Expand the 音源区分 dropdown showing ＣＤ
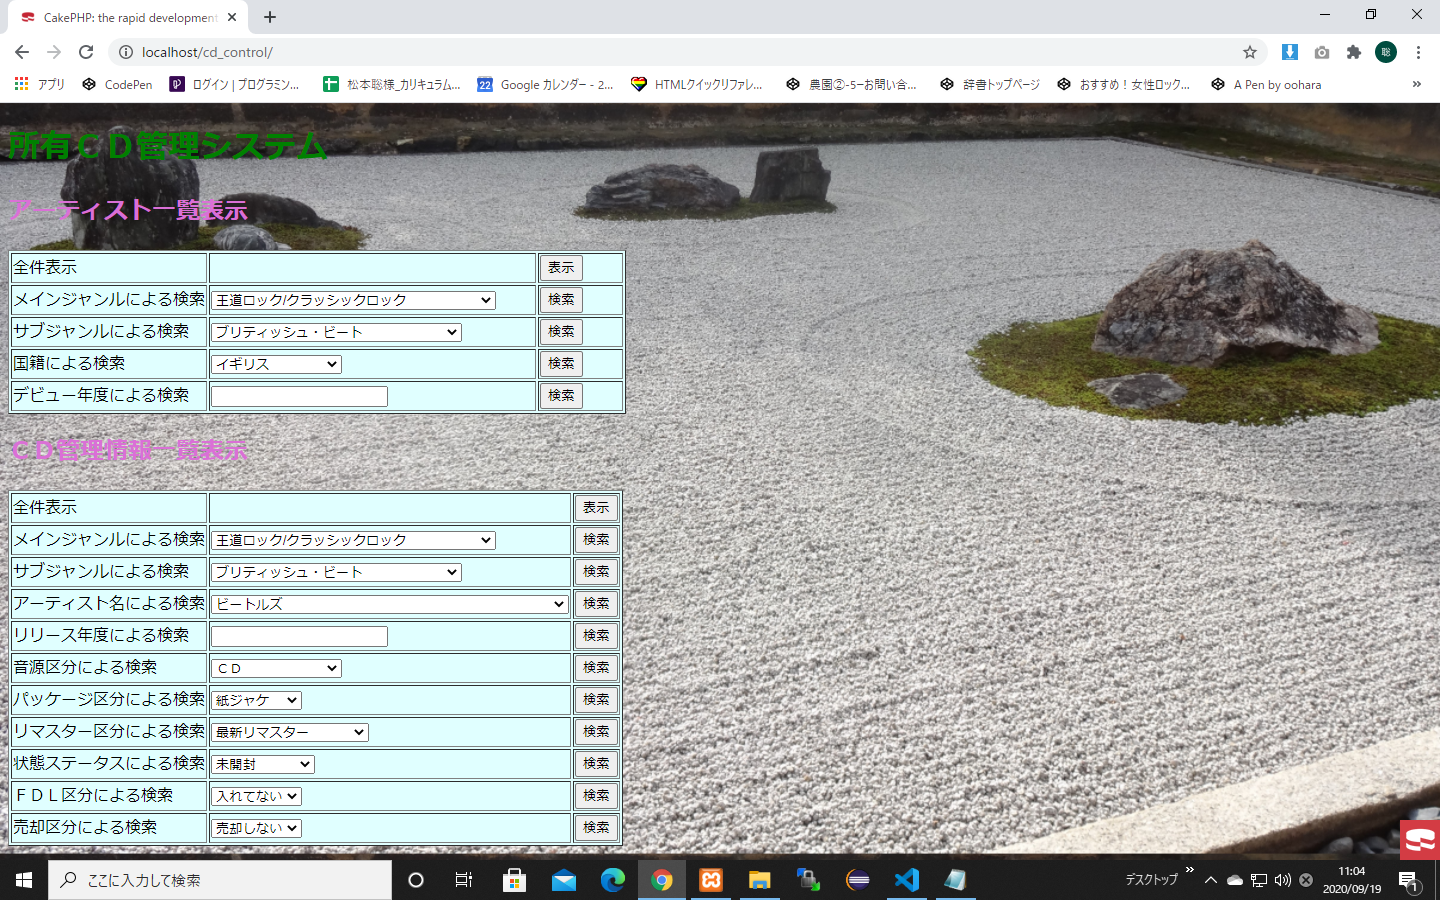 click(276, 668)
